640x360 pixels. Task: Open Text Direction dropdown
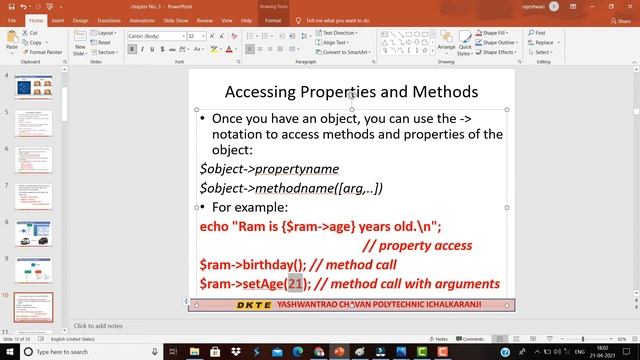(x=337, y=33)
